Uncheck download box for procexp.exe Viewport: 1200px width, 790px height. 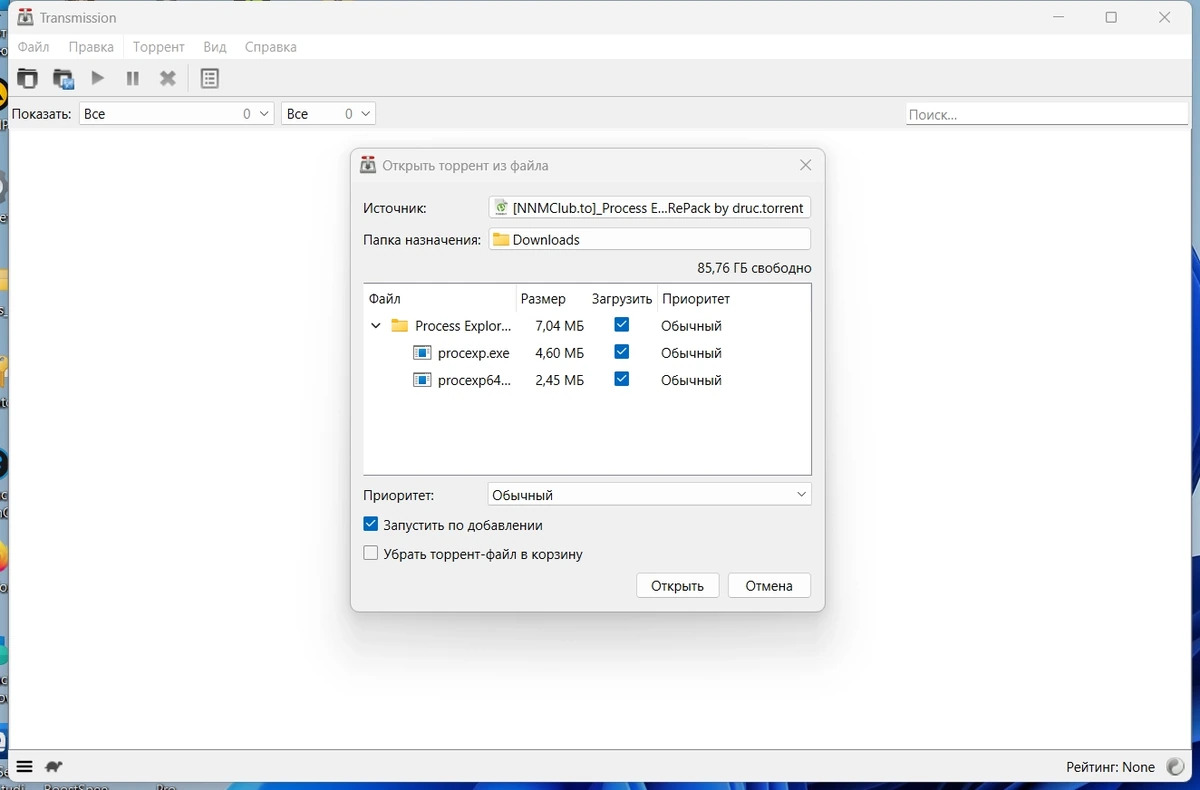tap(621, 352)
